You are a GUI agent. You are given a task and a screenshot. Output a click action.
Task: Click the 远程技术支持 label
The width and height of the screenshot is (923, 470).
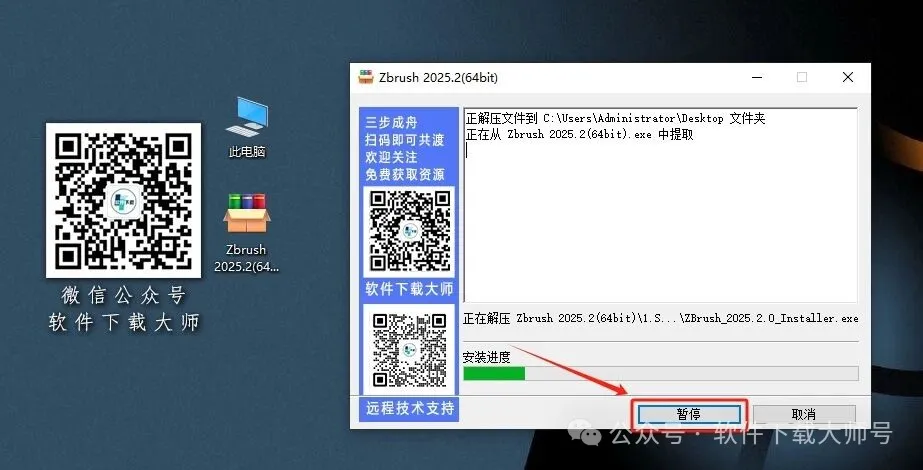(410, 408)
